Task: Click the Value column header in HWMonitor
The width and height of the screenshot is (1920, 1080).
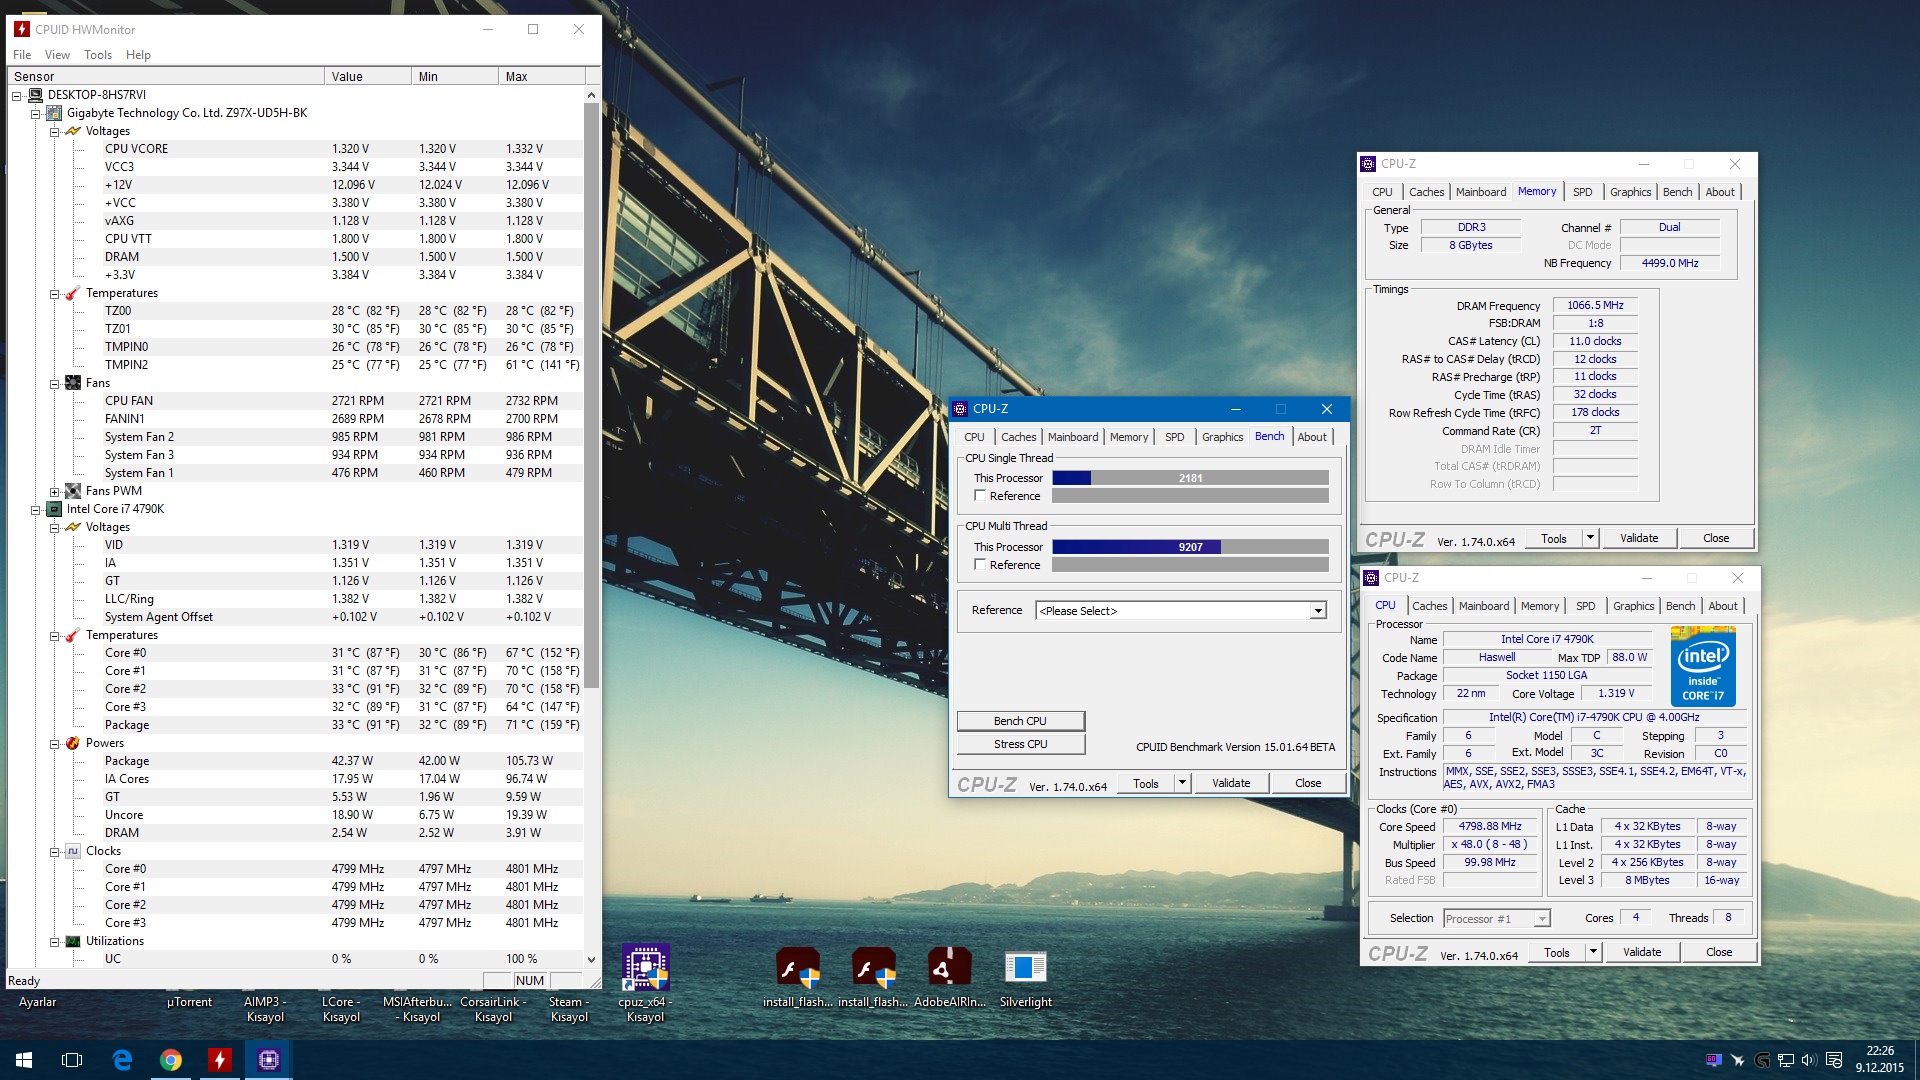Action: pyautogui.click(x=367, y=77)
